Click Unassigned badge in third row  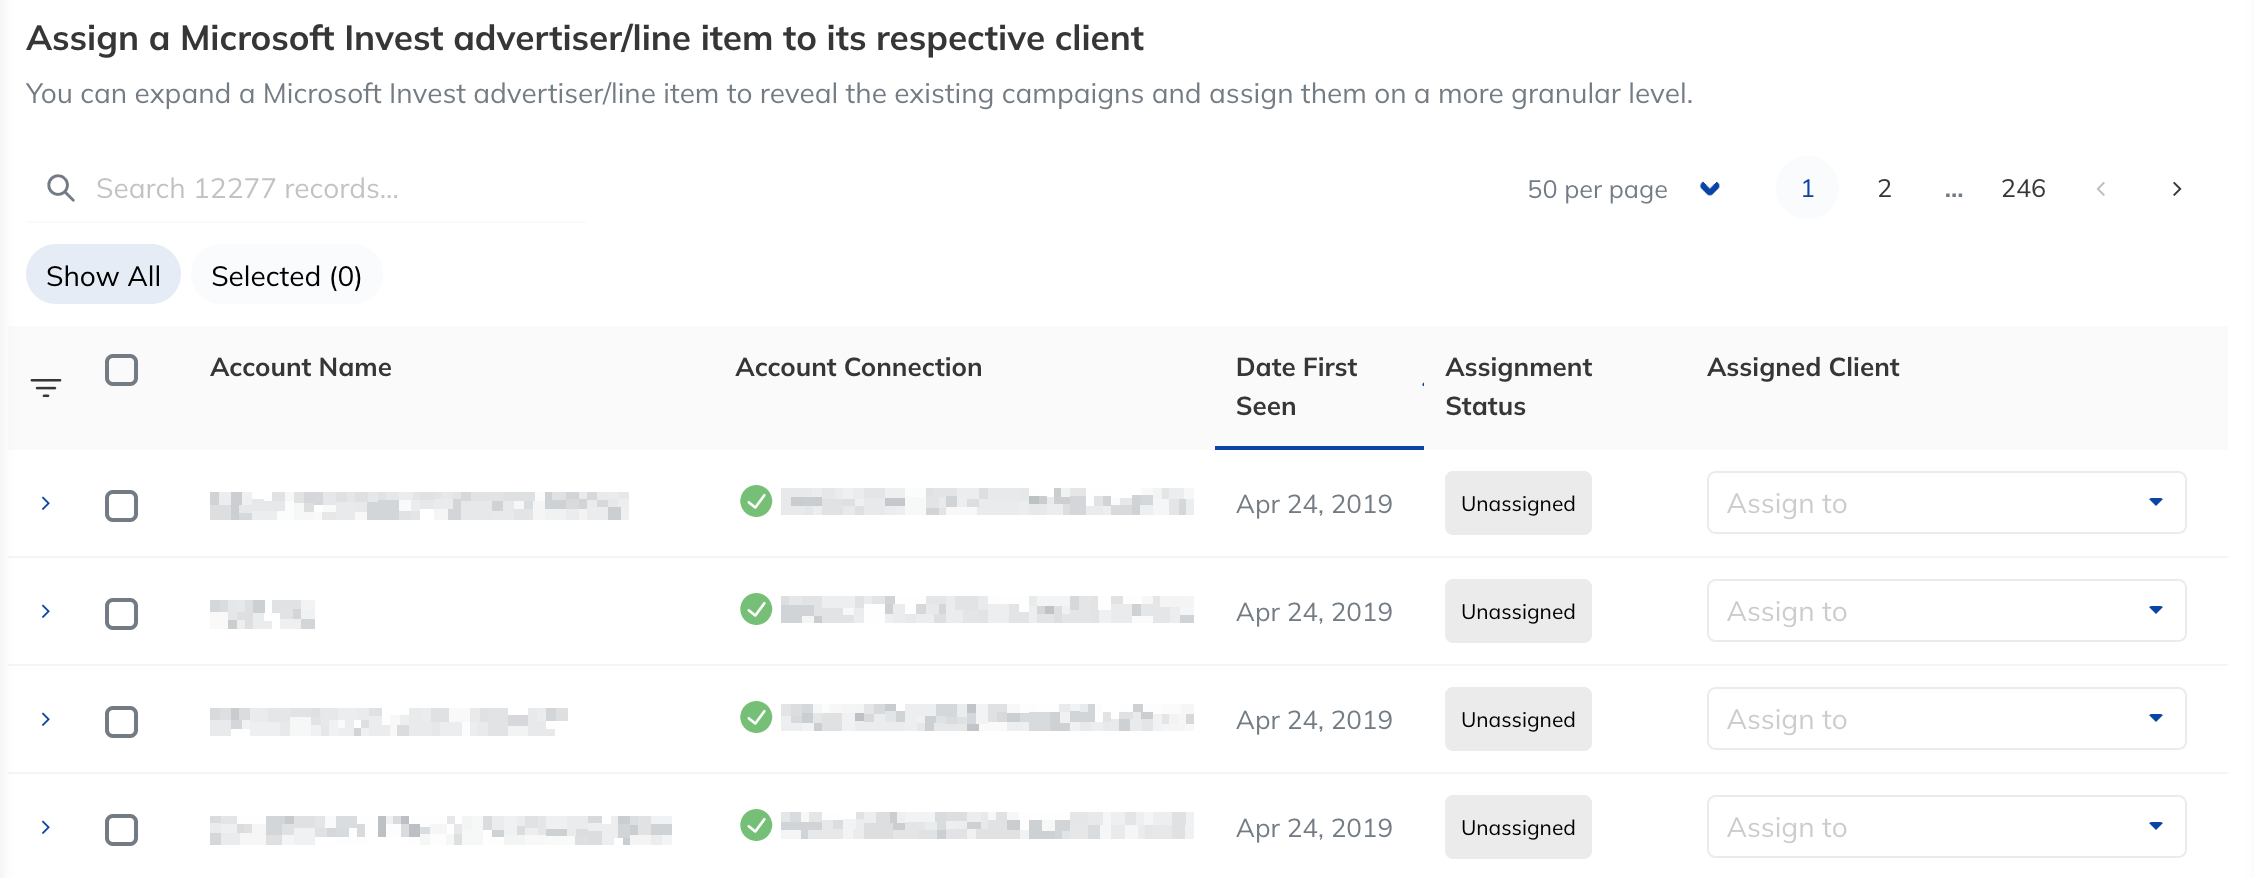coord(1518,719)
